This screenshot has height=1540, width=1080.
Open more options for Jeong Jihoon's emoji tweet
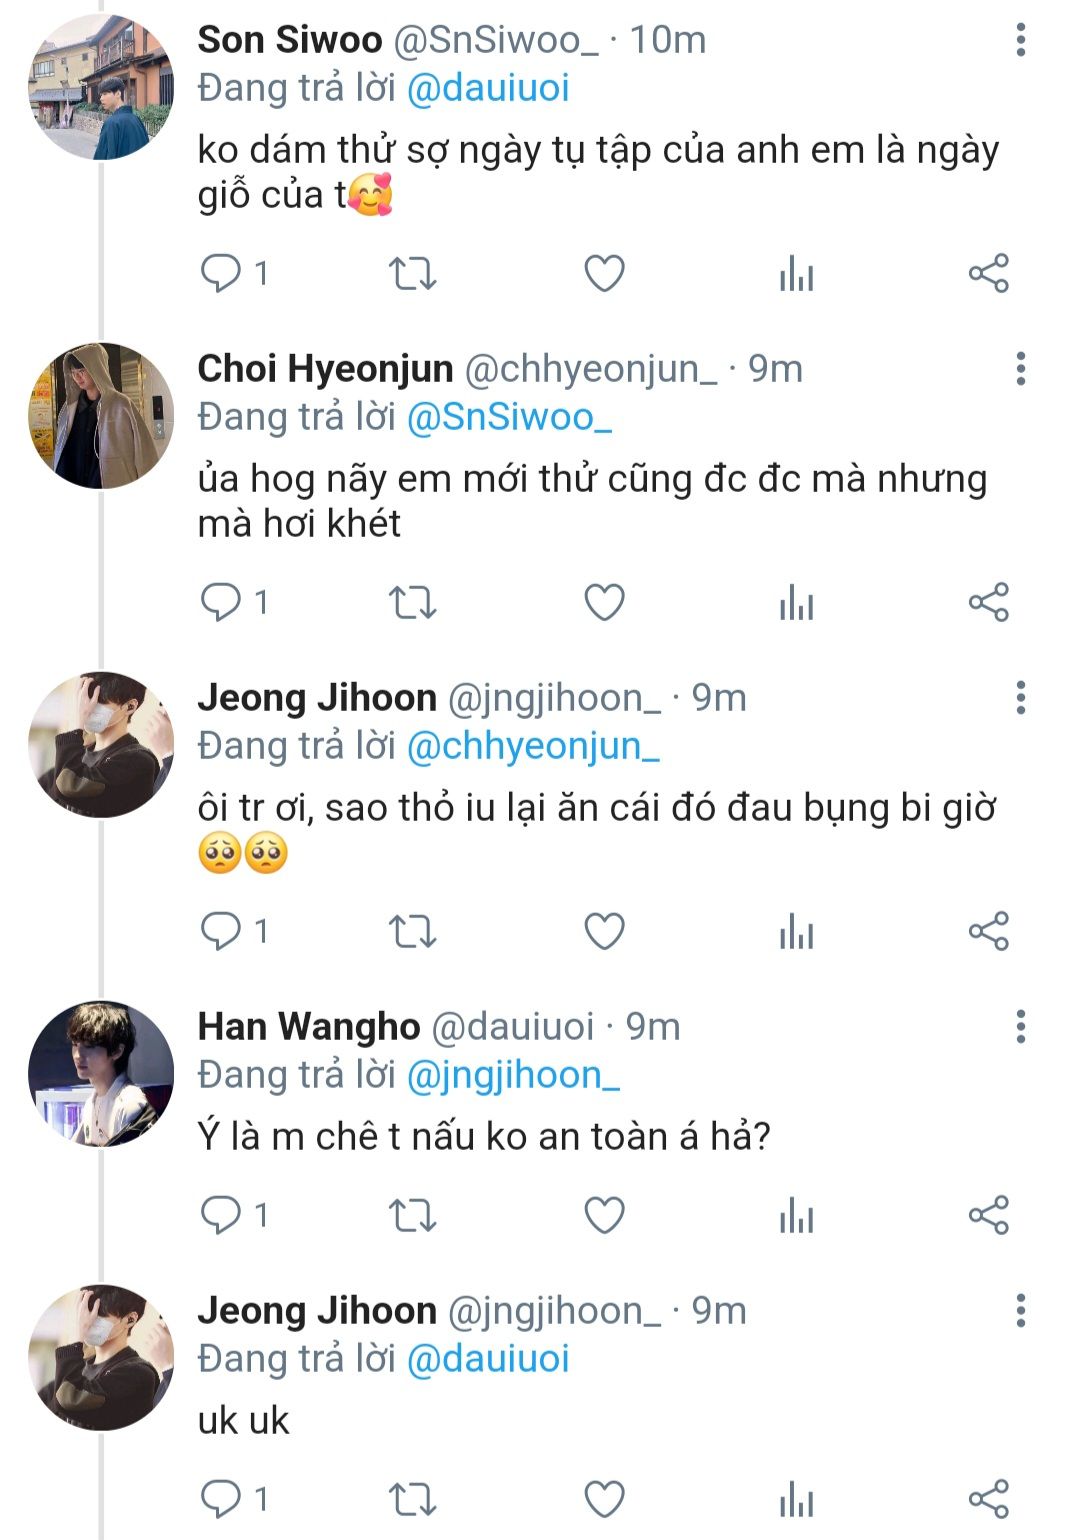1020,698
